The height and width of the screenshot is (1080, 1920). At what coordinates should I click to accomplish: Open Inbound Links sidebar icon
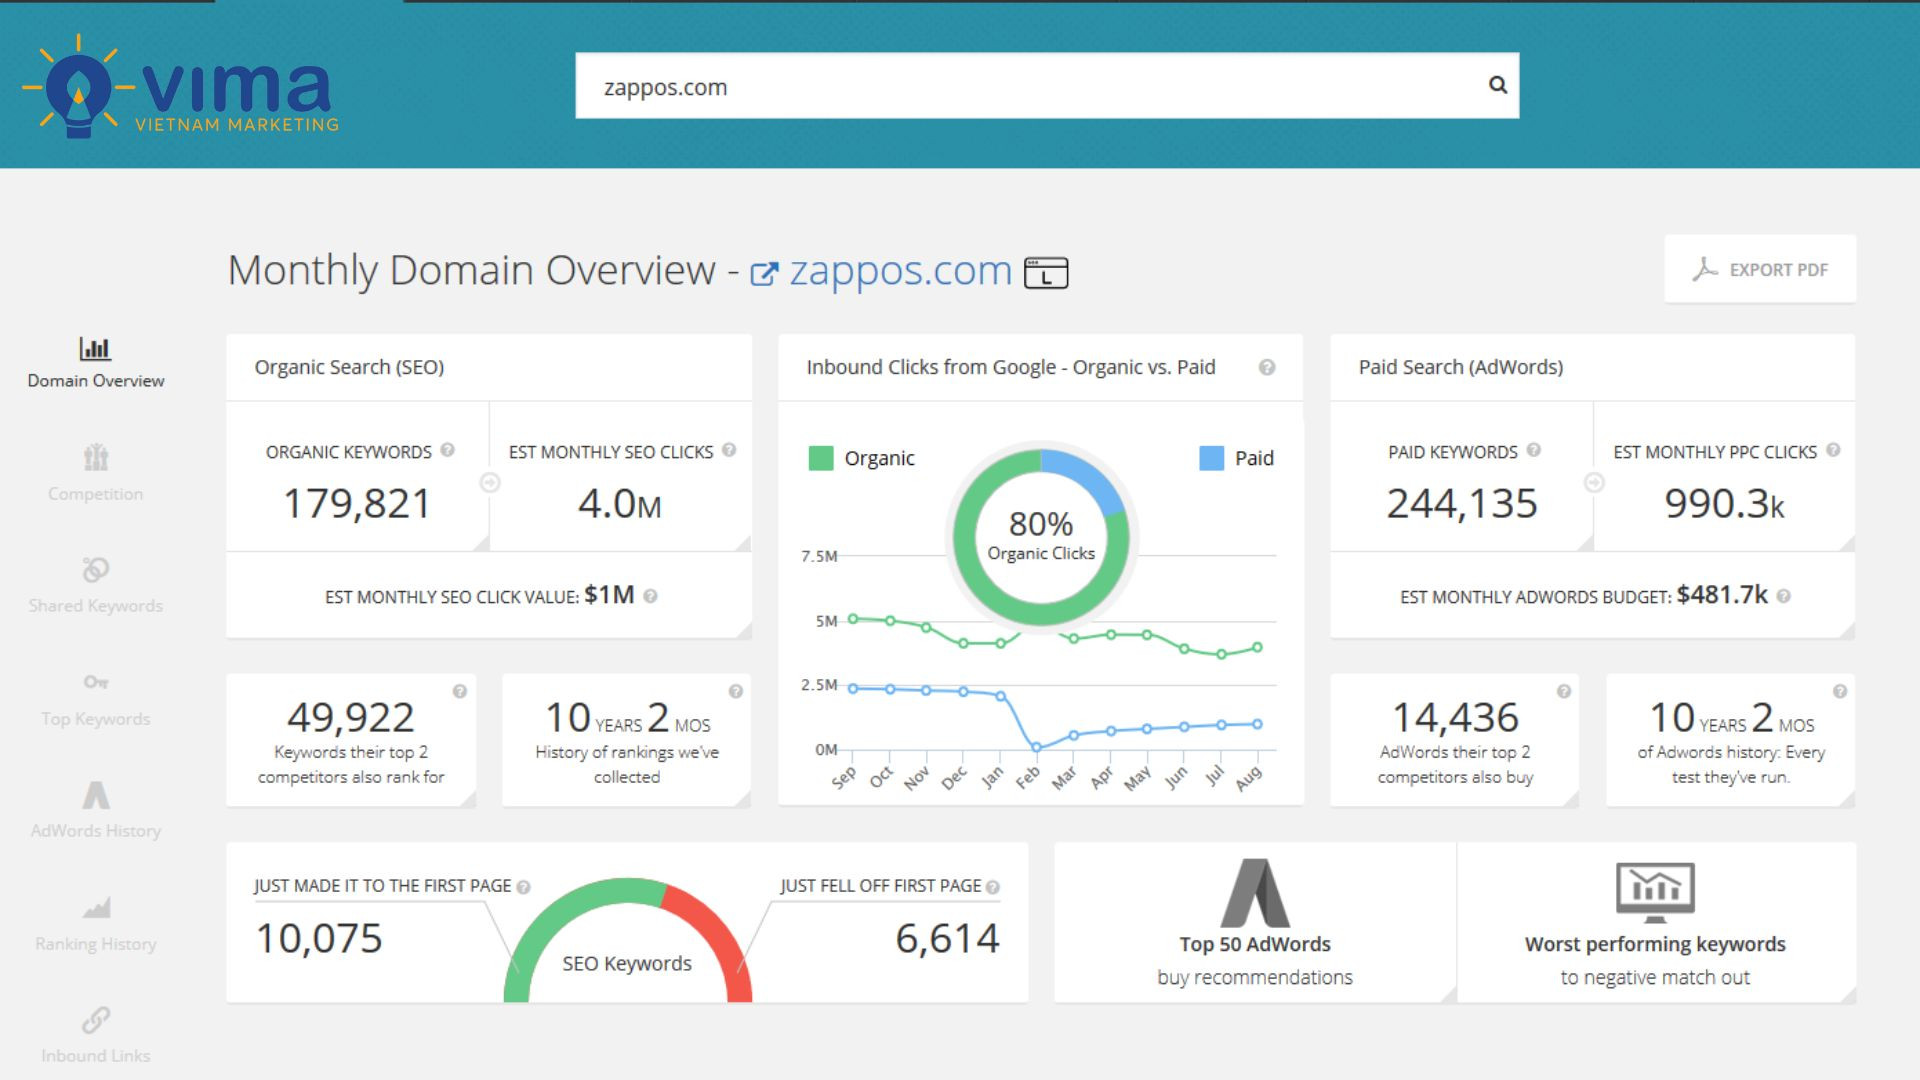pyautogui.click(x=95, y=1020)
